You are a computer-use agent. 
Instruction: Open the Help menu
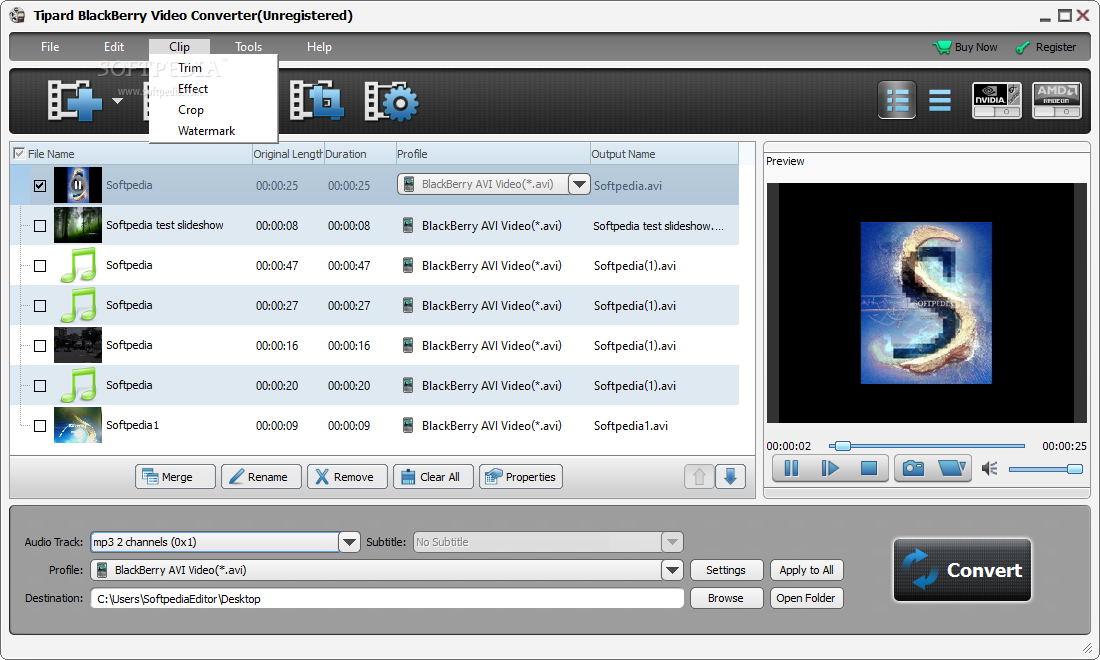(x=319, y=47)
